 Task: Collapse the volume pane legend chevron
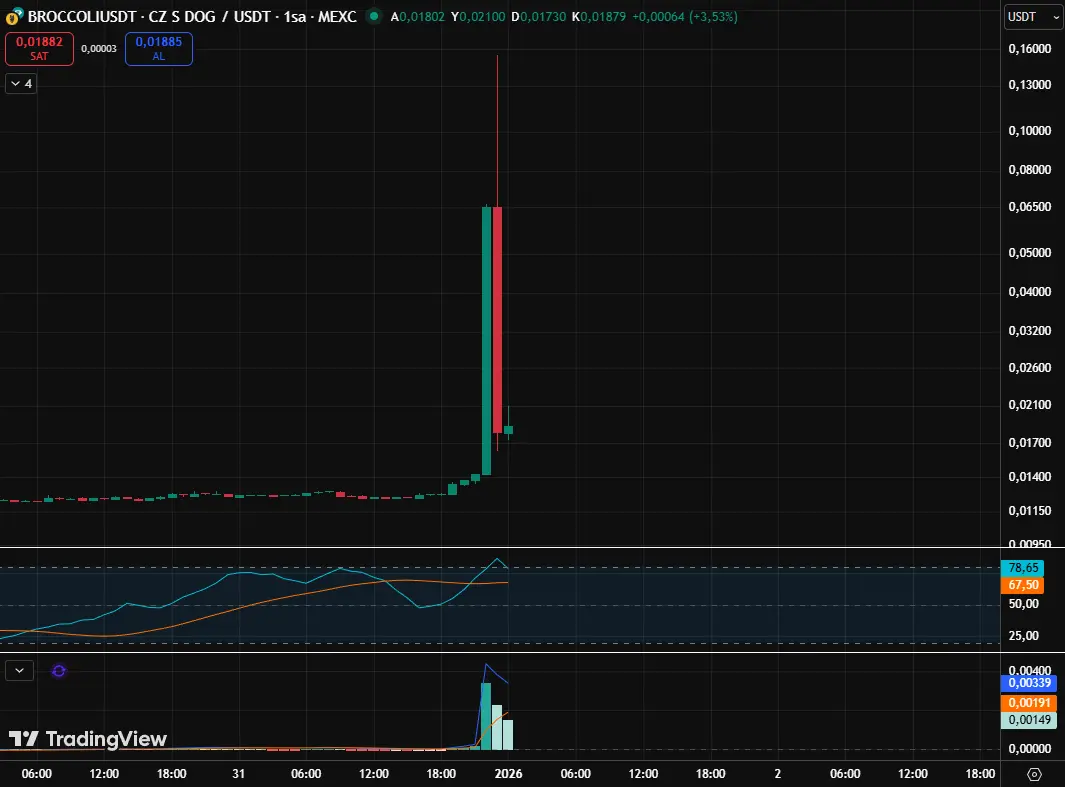[x=20, y=671]
